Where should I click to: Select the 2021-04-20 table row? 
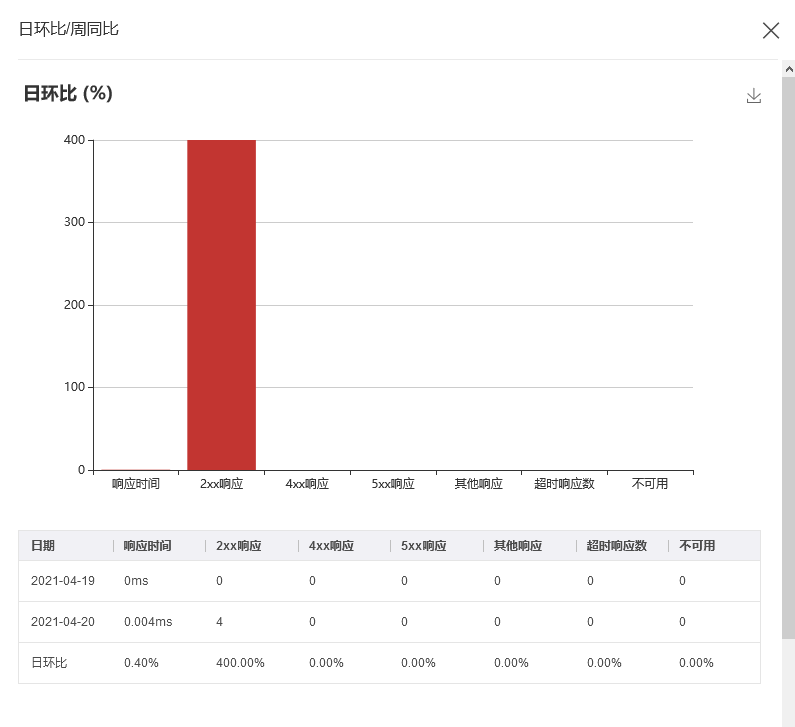[x=389, y=622]
